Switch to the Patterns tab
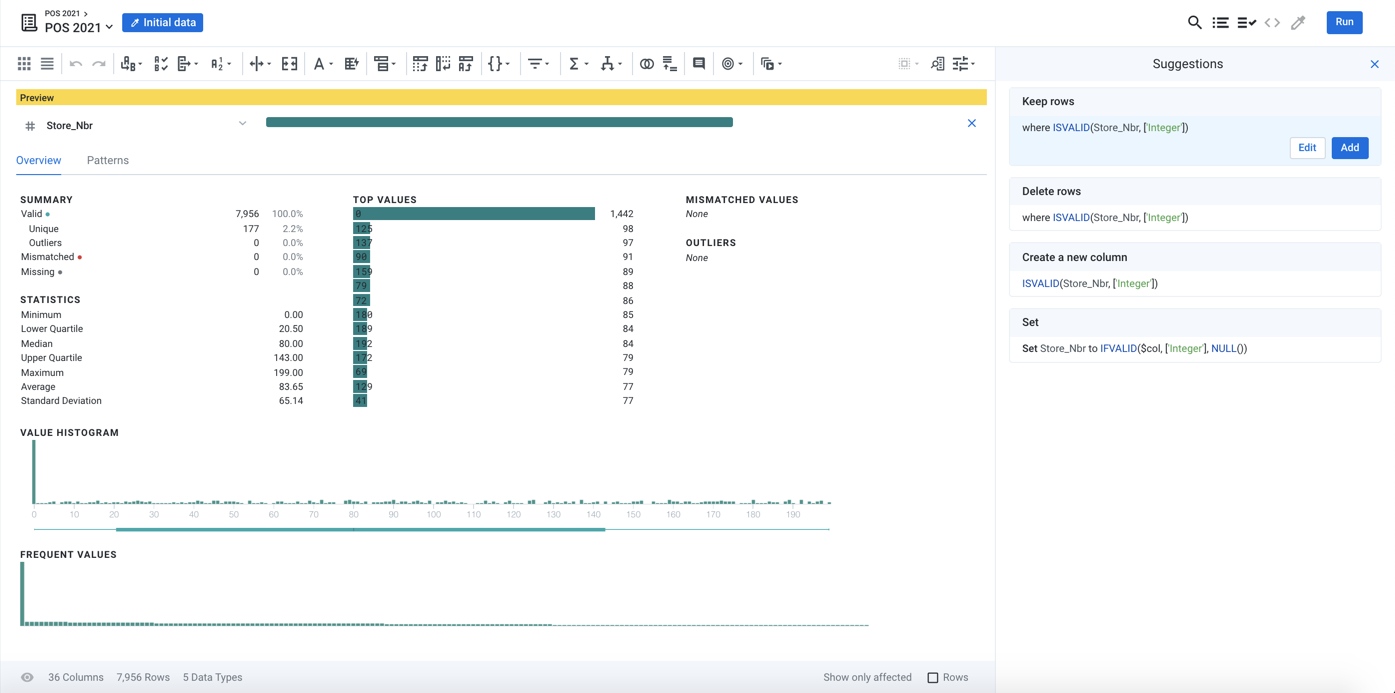The width and height of the screenshot is (1395, 693). pyautogui.click(x=108, y=160)
